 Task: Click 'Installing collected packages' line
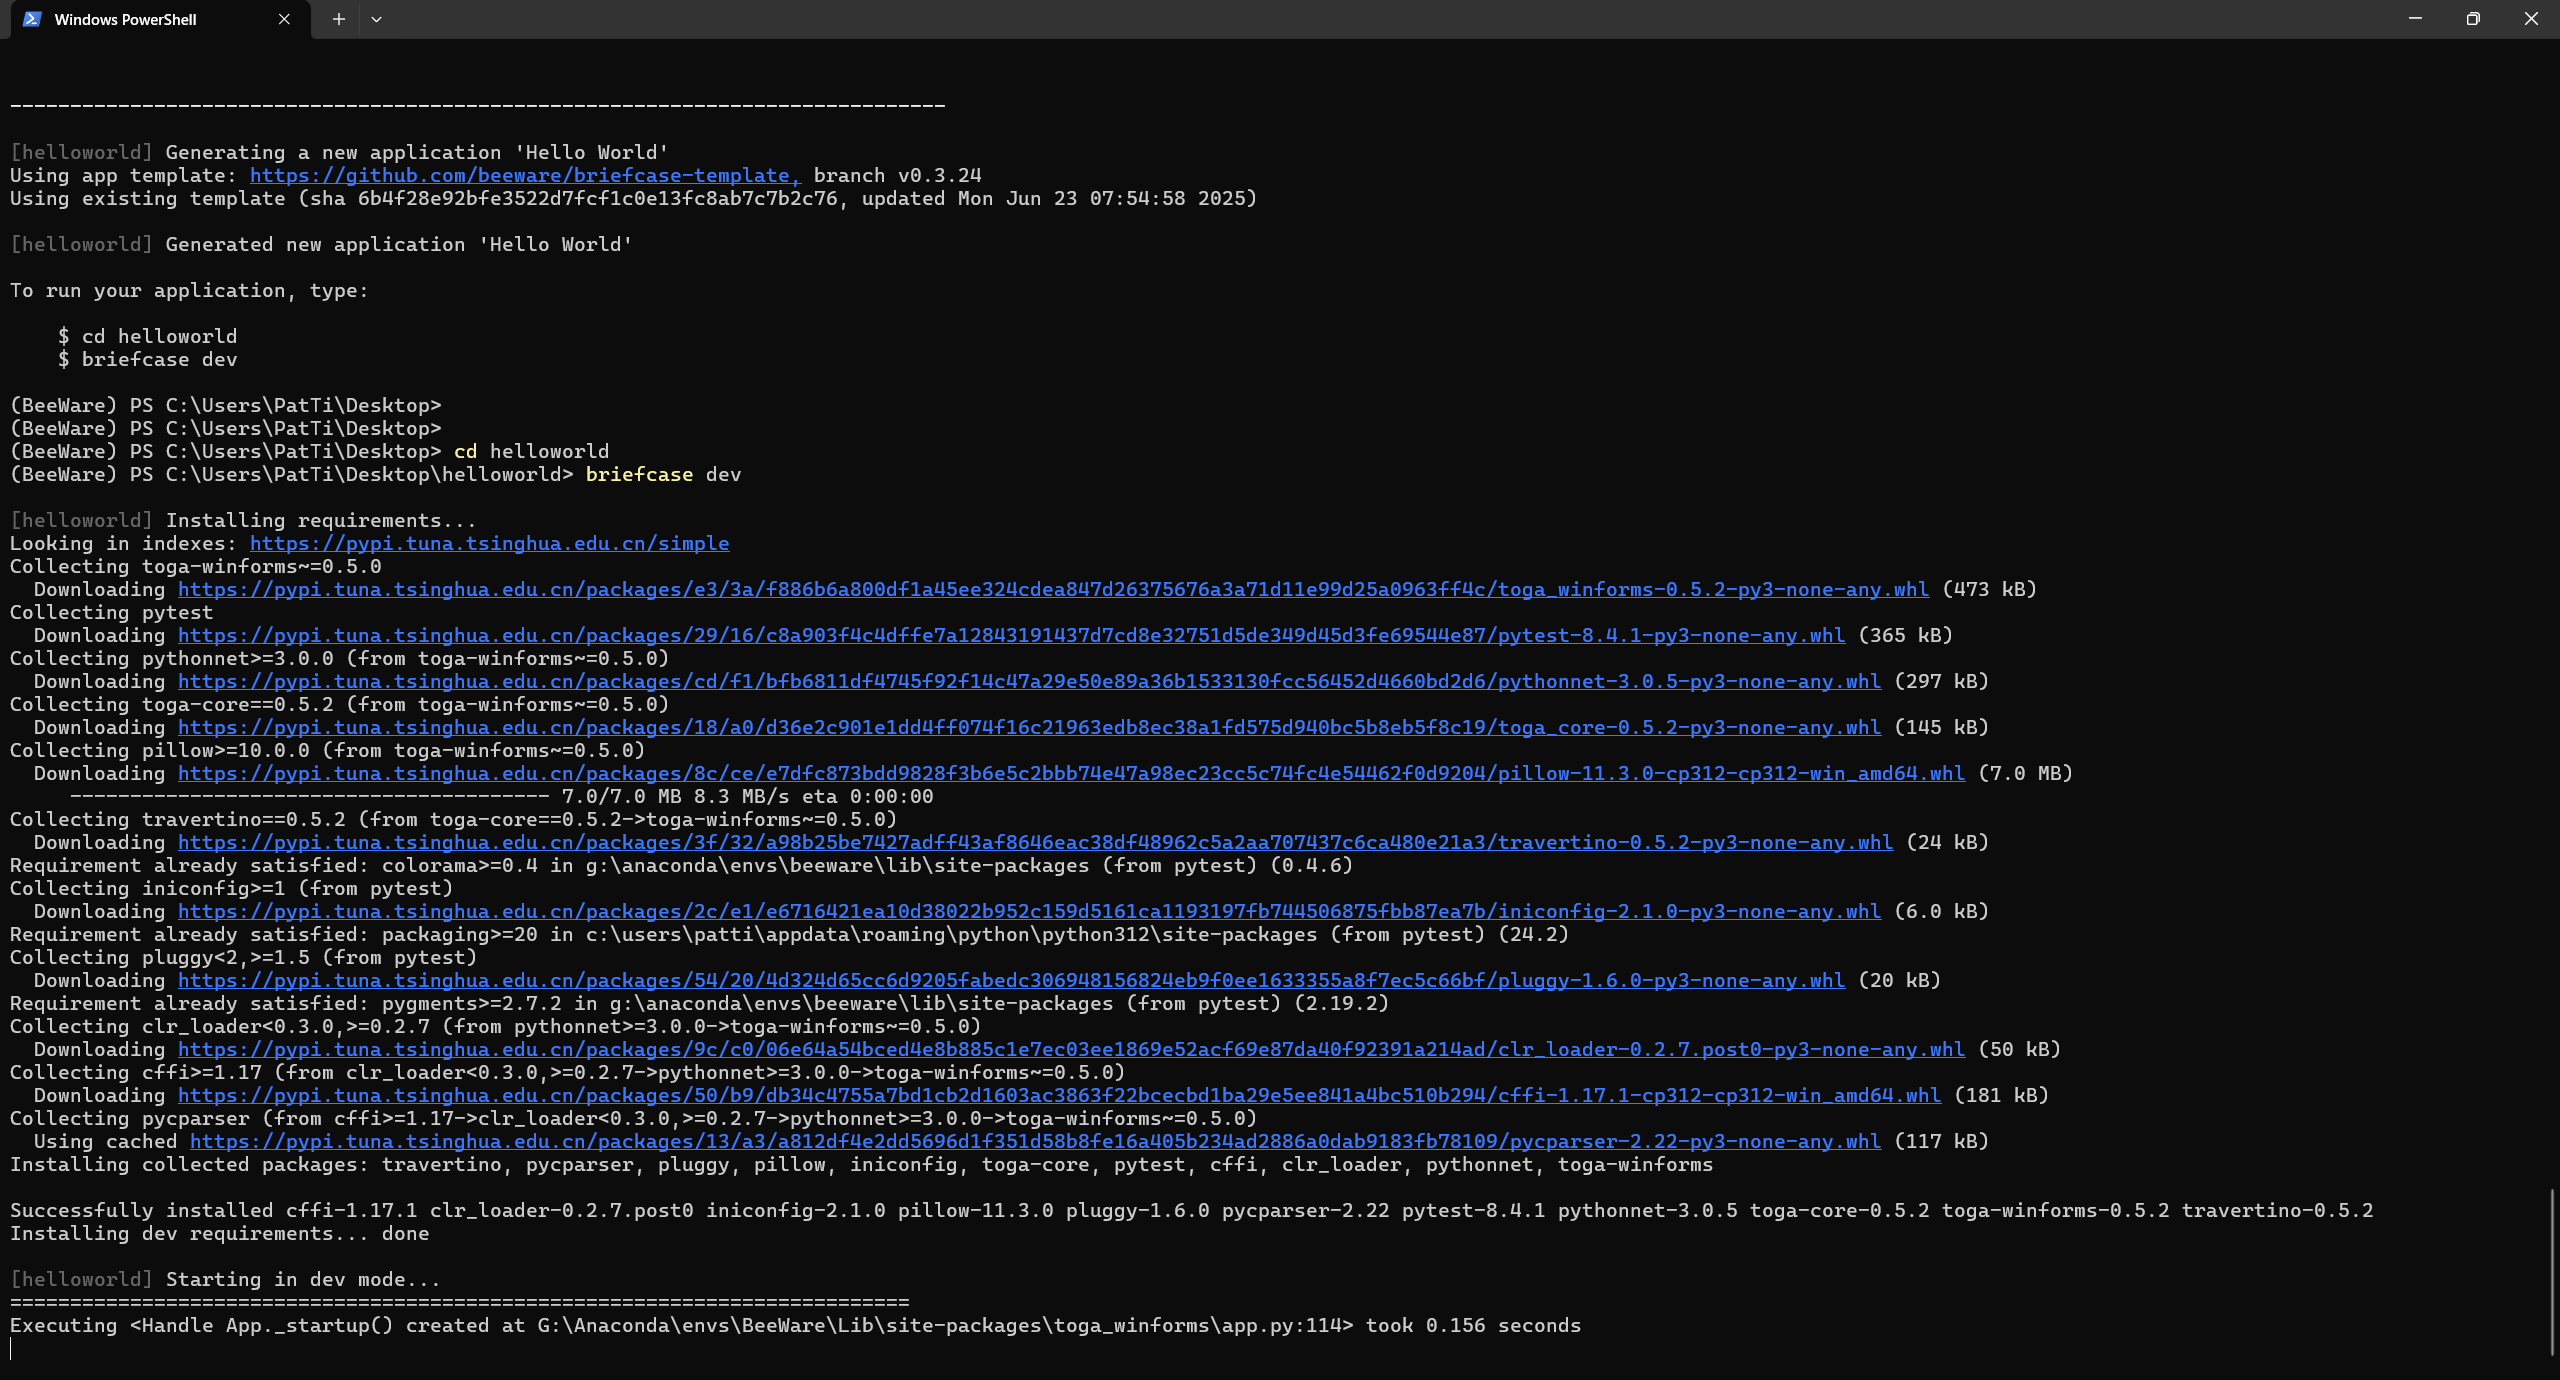[x=861, y=1164]
